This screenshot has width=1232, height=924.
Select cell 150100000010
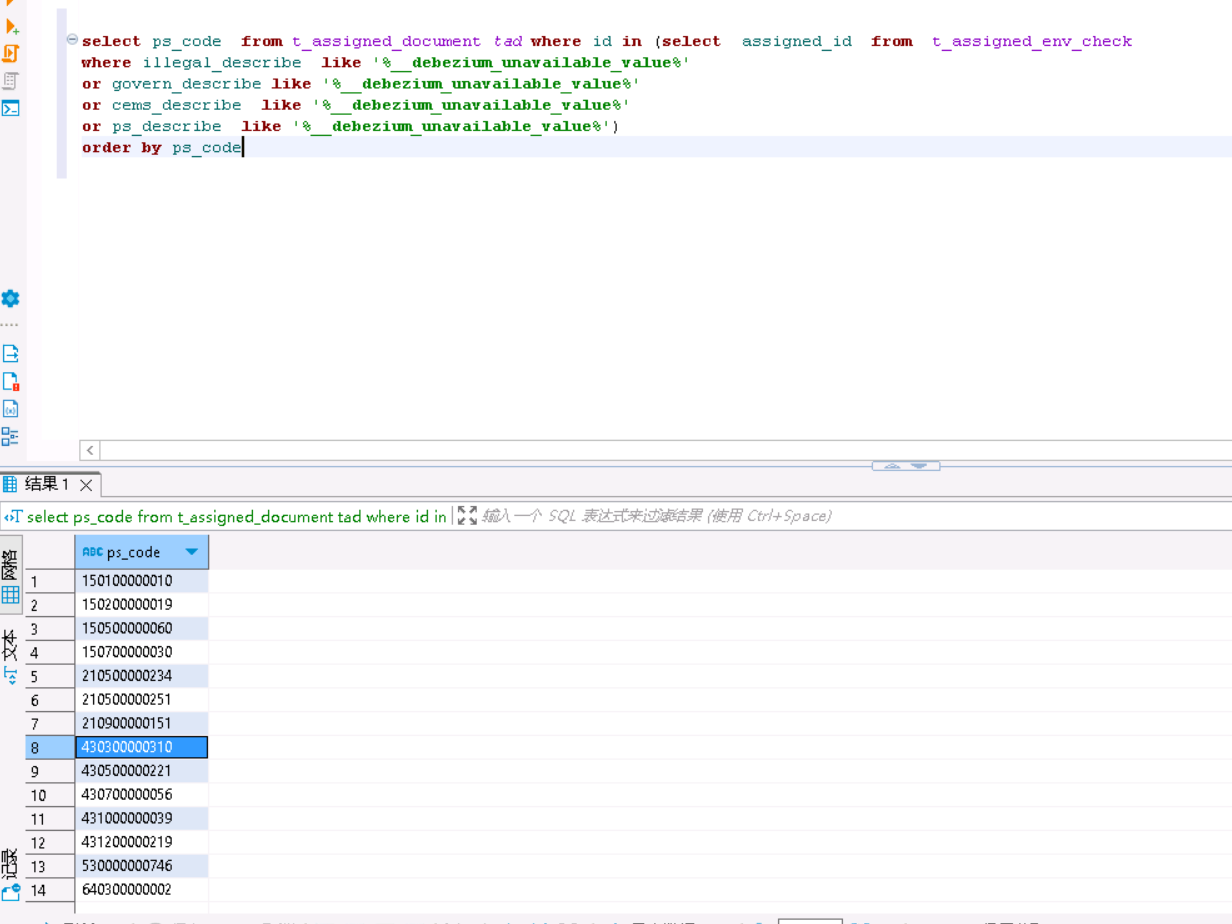(x=142, y=581)
